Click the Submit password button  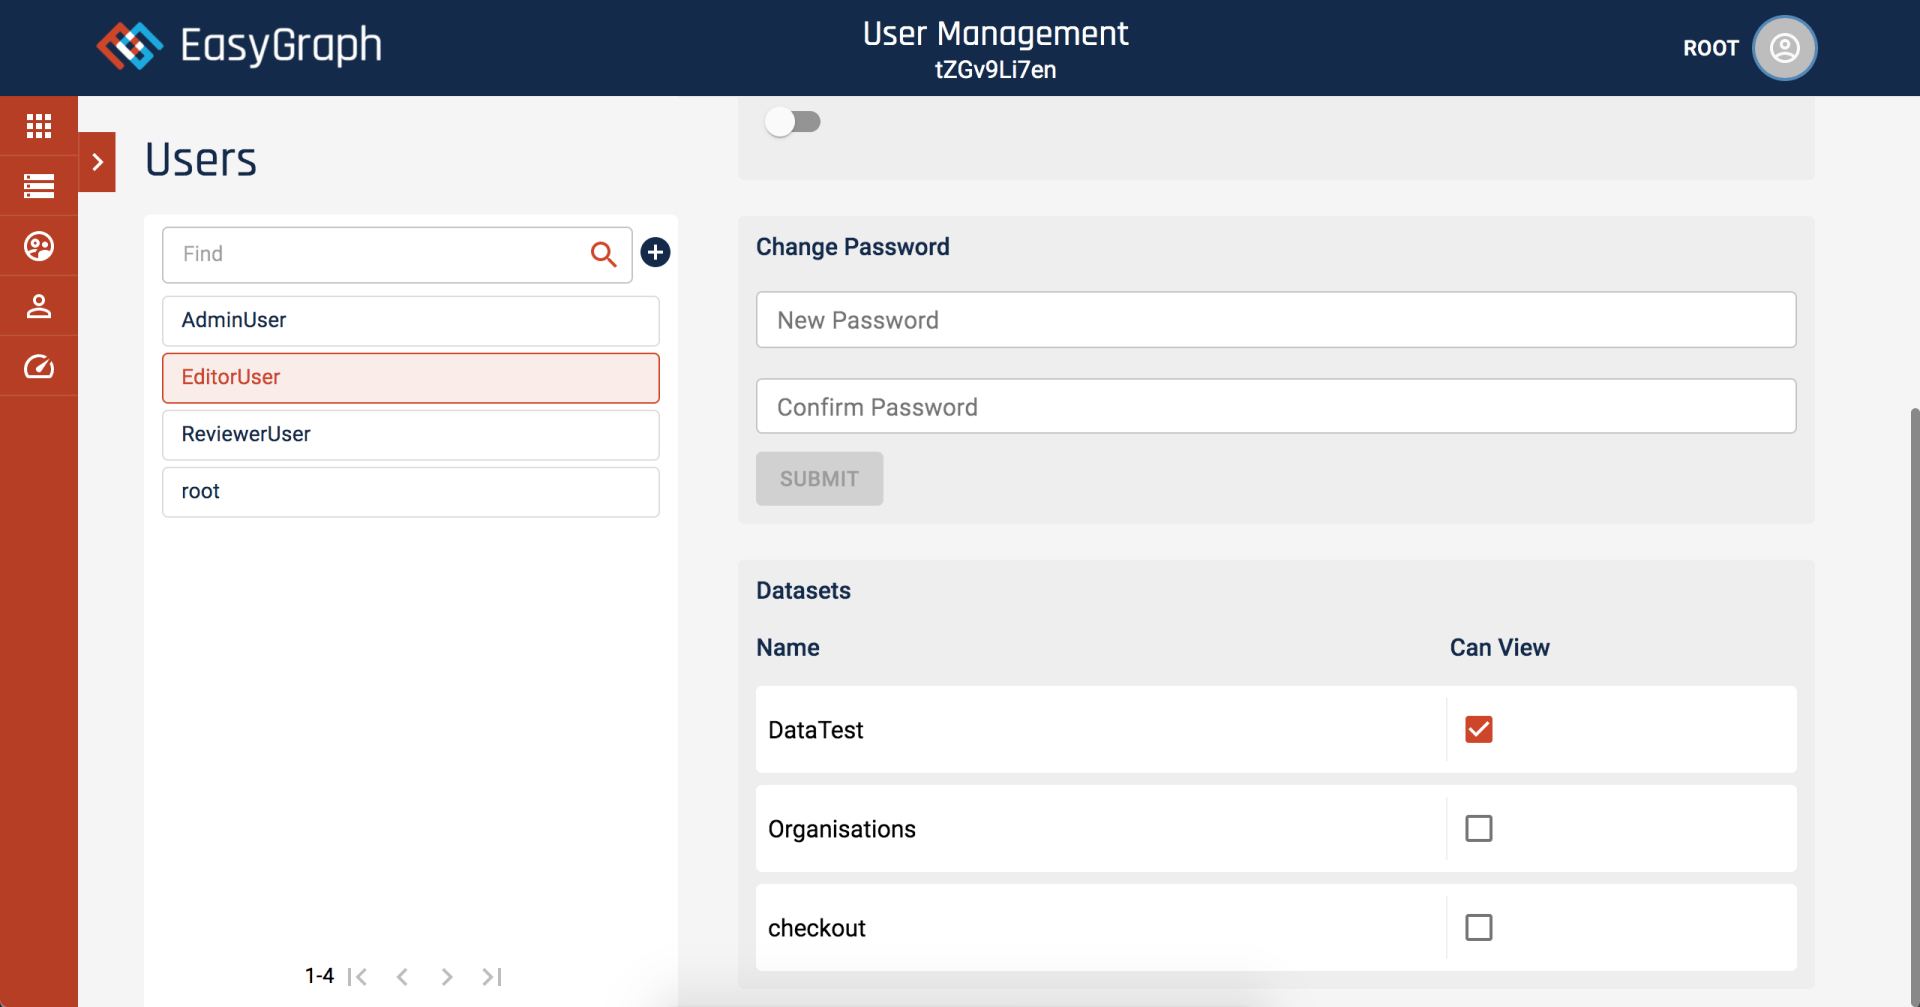click(819, 479)
